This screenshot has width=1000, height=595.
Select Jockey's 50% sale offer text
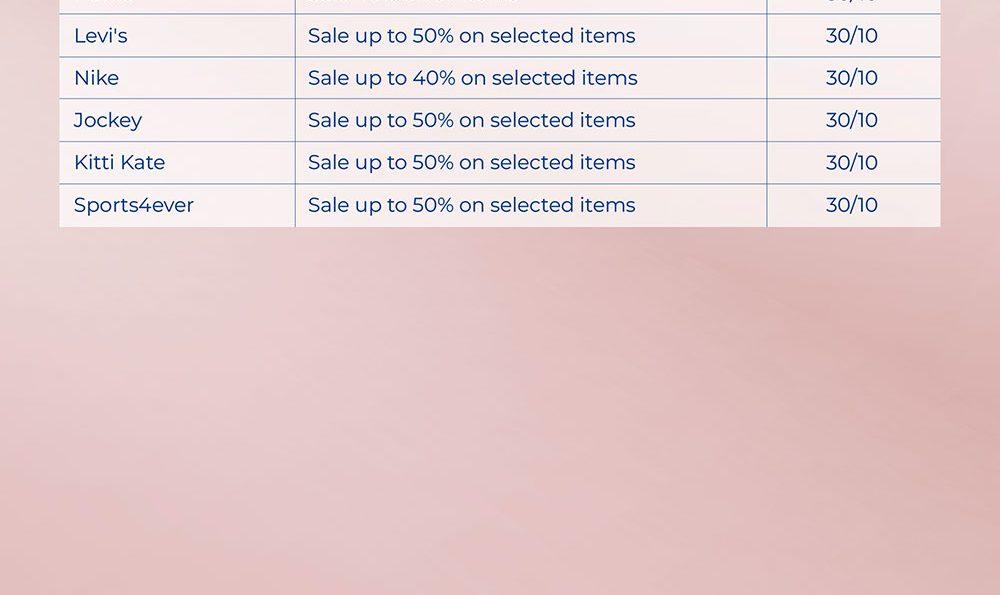coord(471,120)
